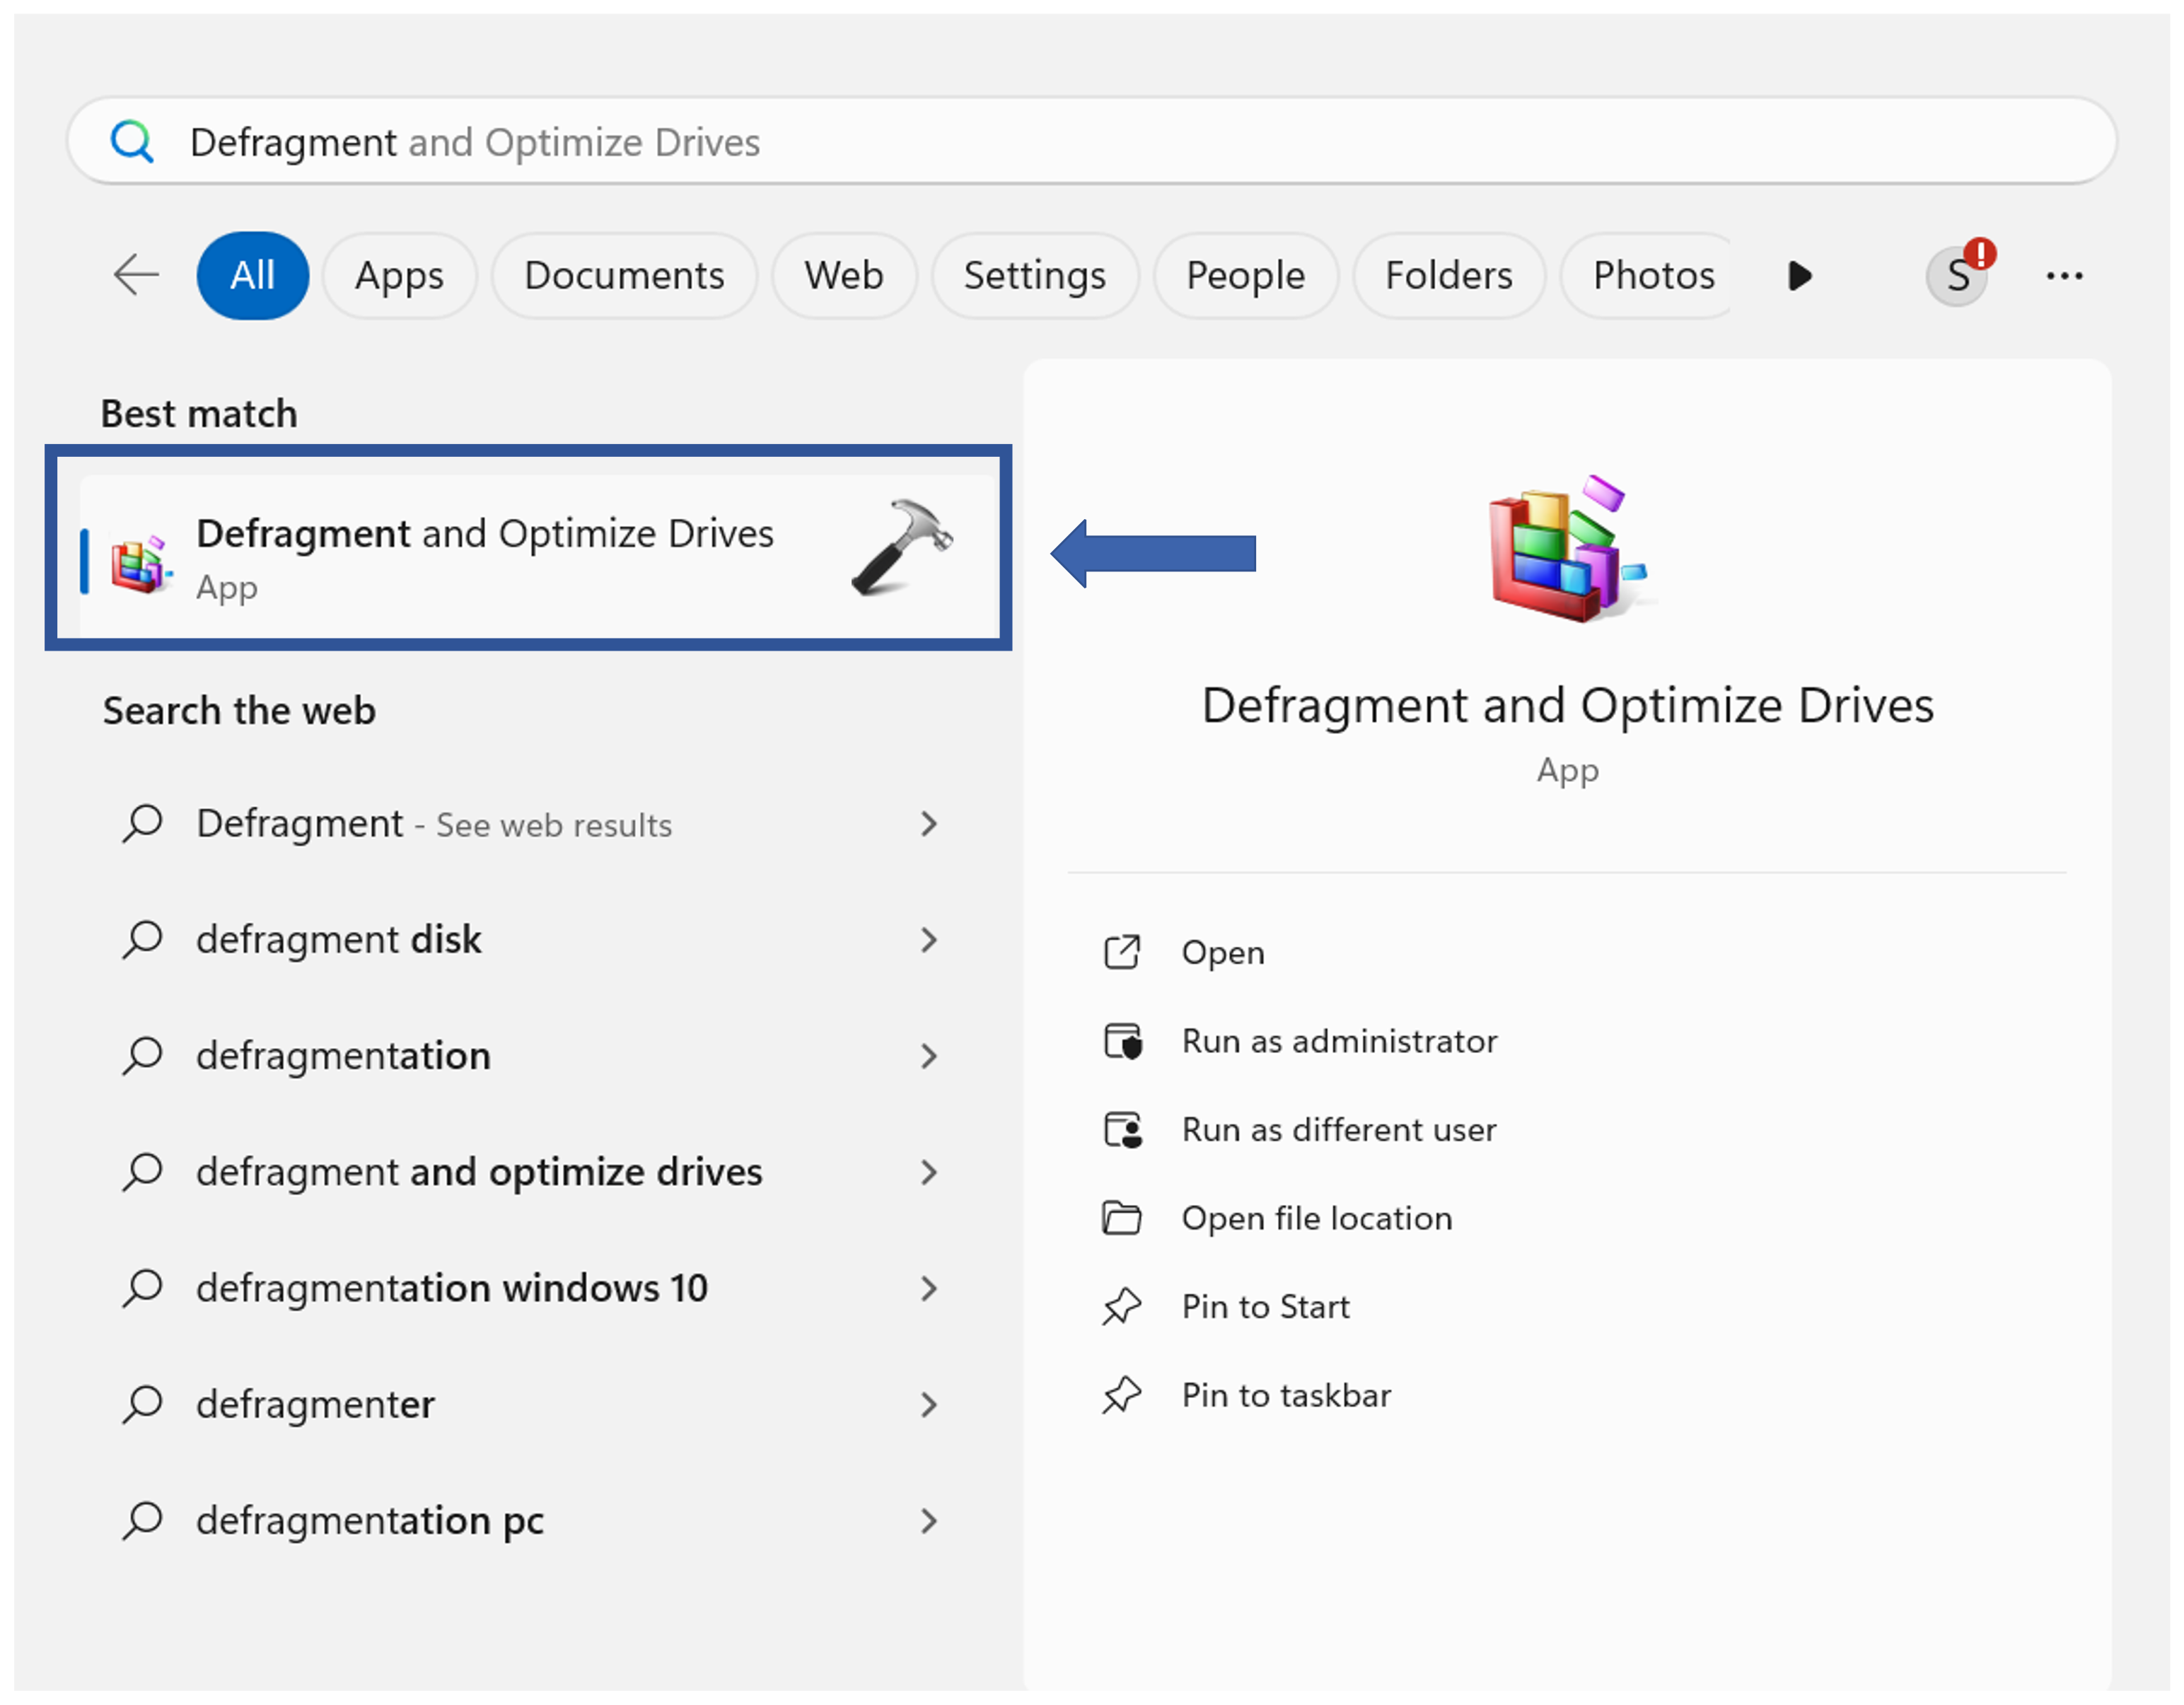Select the Settings filter tab
This screenshot has width=2184, height=1705.
1034,276
